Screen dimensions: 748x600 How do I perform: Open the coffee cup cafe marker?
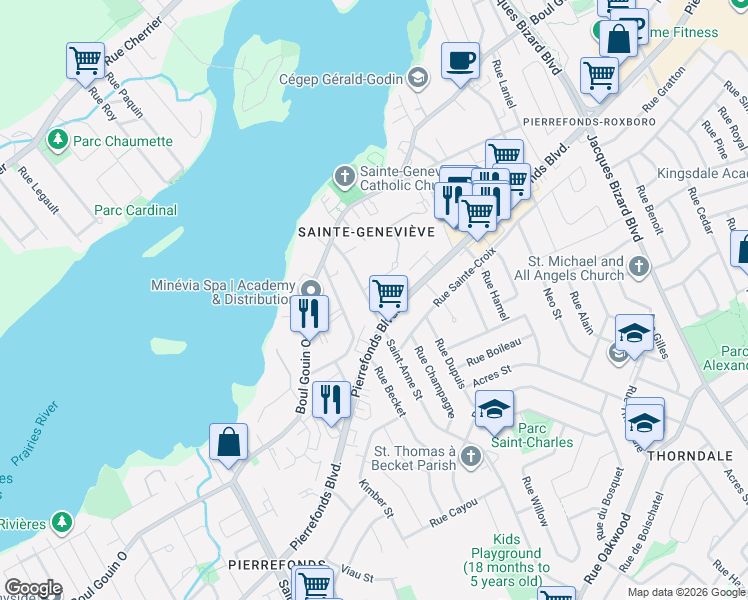tap(460, 65)
